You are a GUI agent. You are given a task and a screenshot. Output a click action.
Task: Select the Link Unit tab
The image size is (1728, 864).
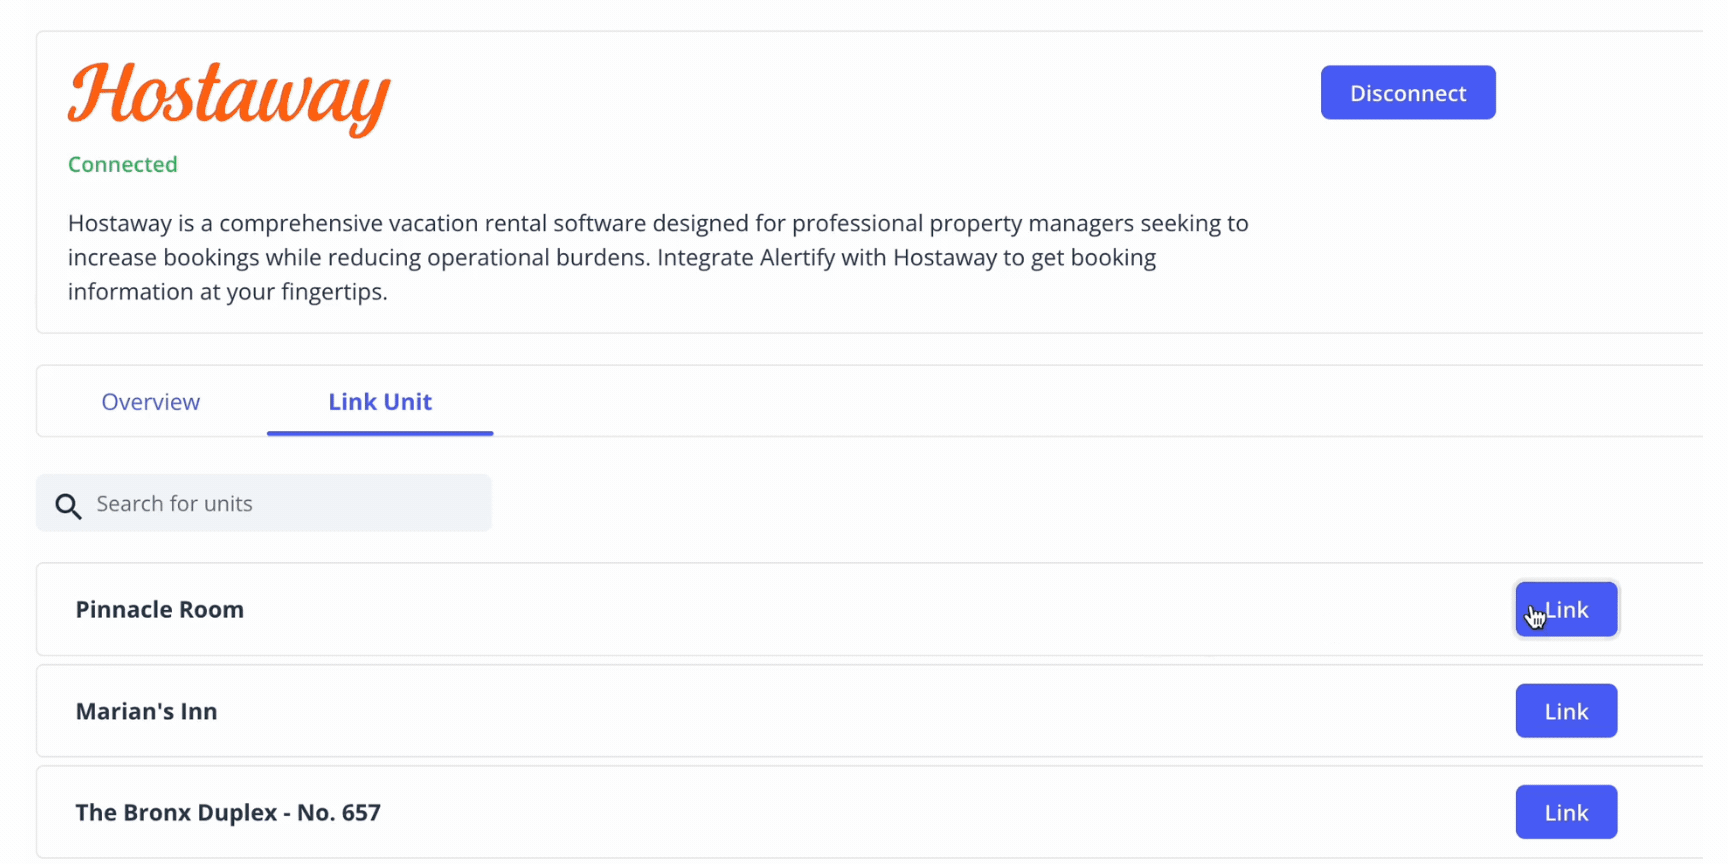380,402
